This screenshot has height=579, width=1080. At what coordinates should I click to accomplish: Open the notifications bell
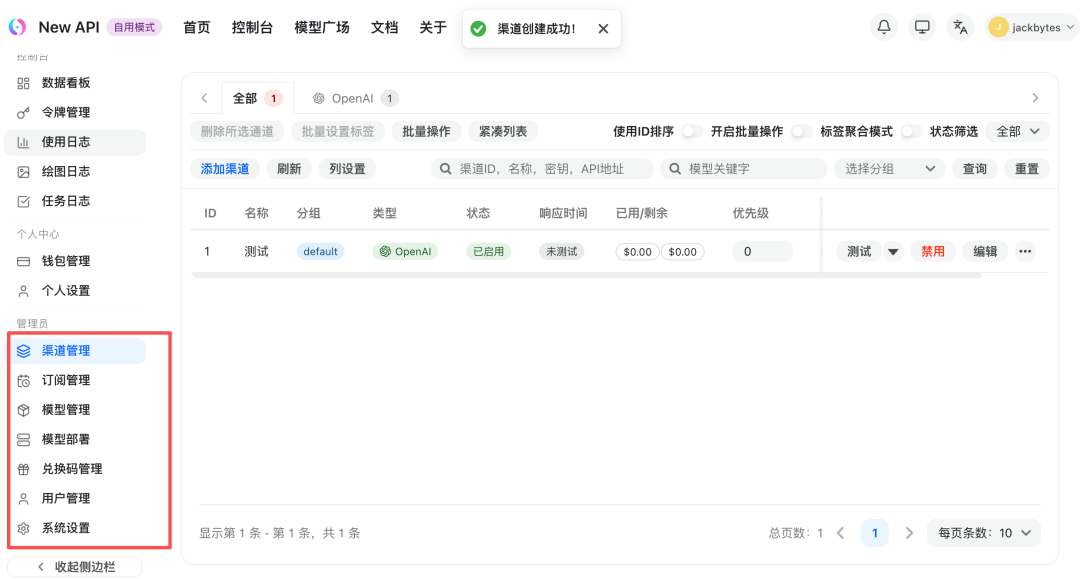(884, 27)
